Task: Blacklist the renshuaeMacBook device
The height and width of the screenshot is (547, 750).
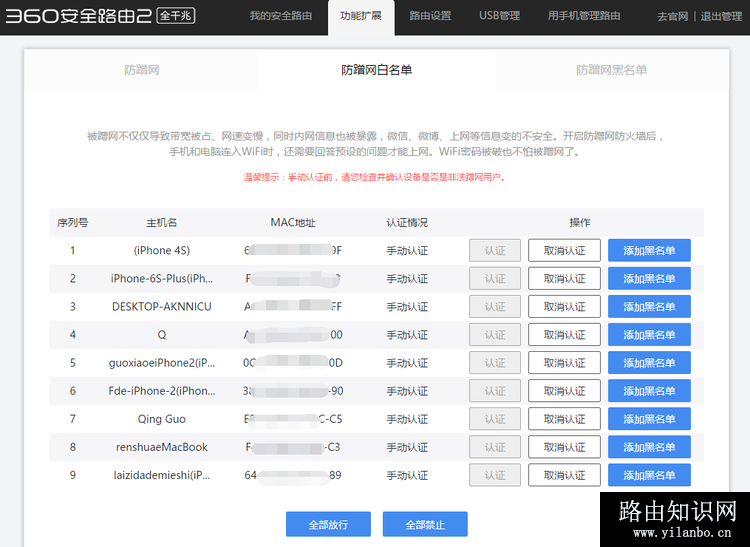Action: (649, 447)
